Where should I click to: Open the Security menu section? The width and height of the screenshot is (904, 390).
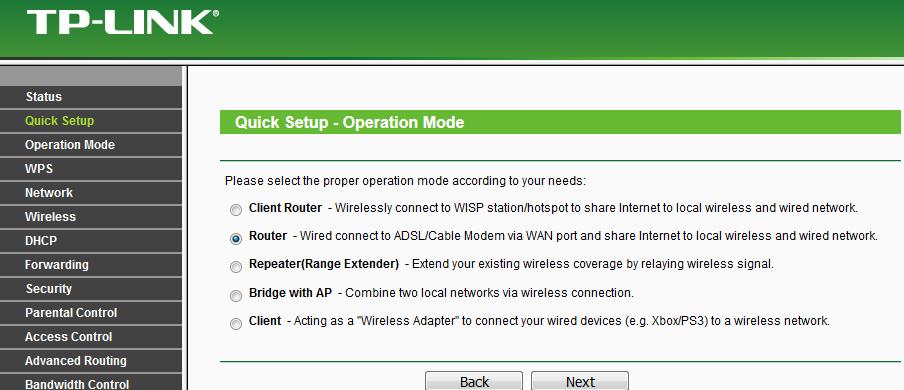(91, 289)
